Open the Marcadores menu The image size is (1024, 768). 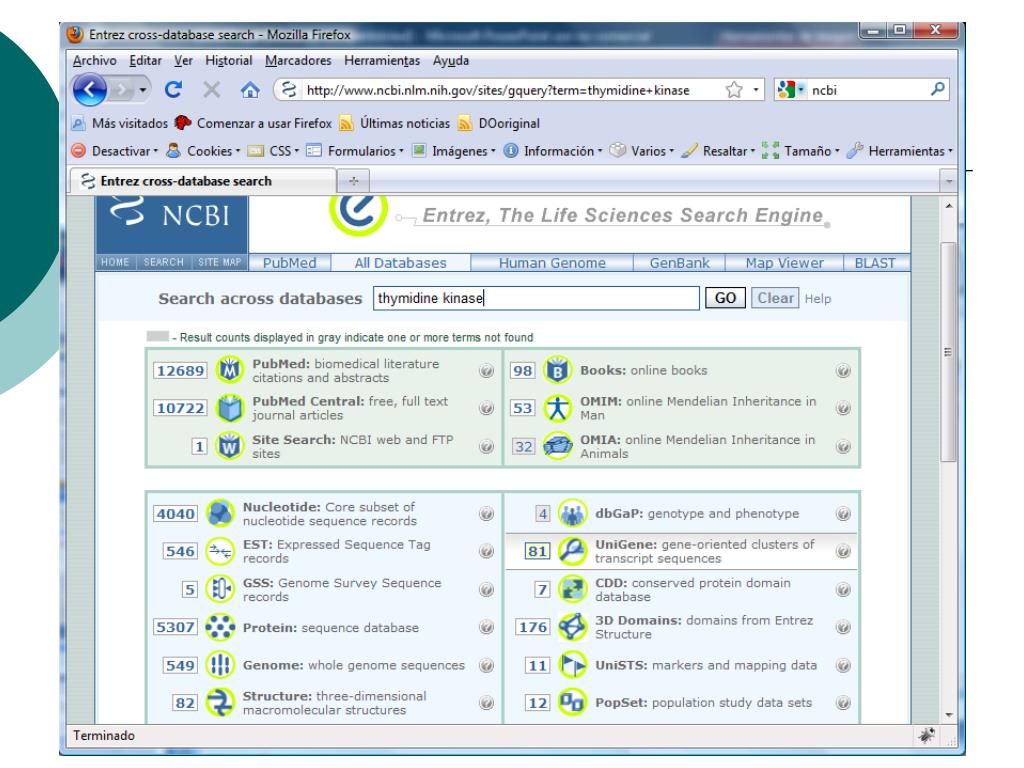click(x=298, y=61)
